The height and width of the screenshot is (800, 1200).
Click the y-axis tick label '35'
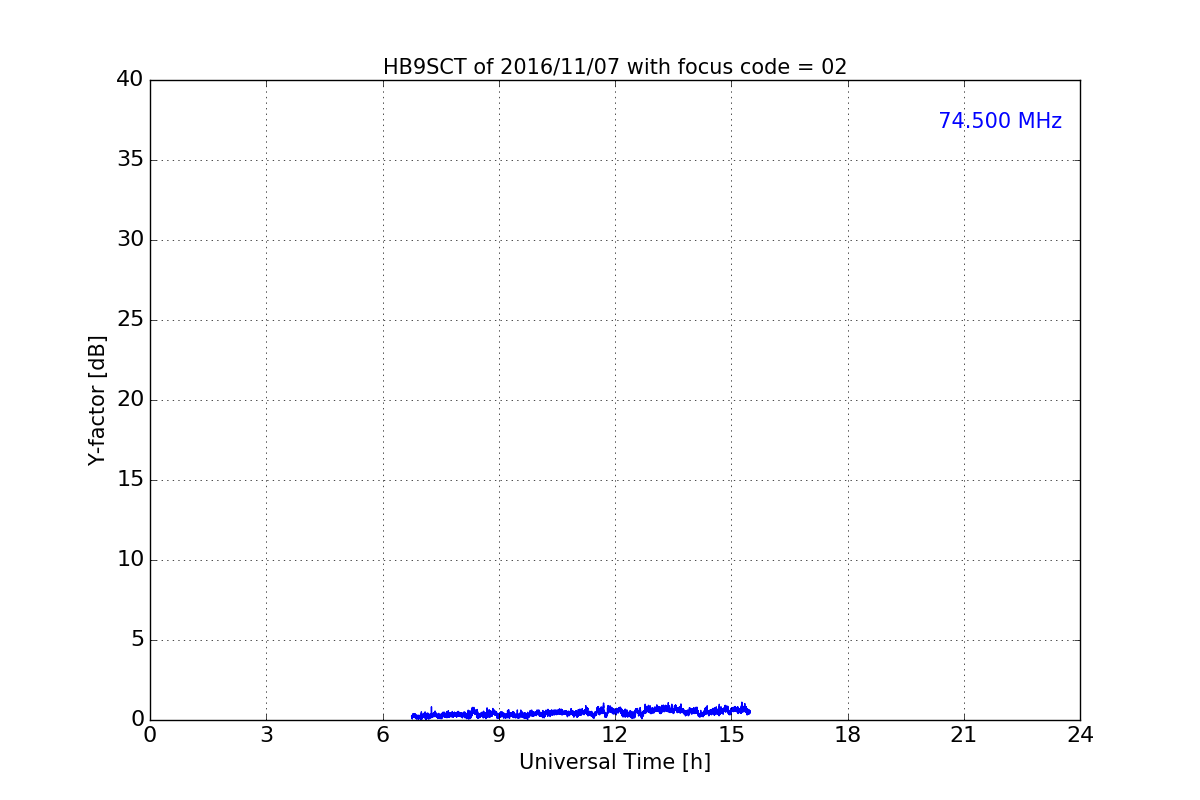coord(130,160)
